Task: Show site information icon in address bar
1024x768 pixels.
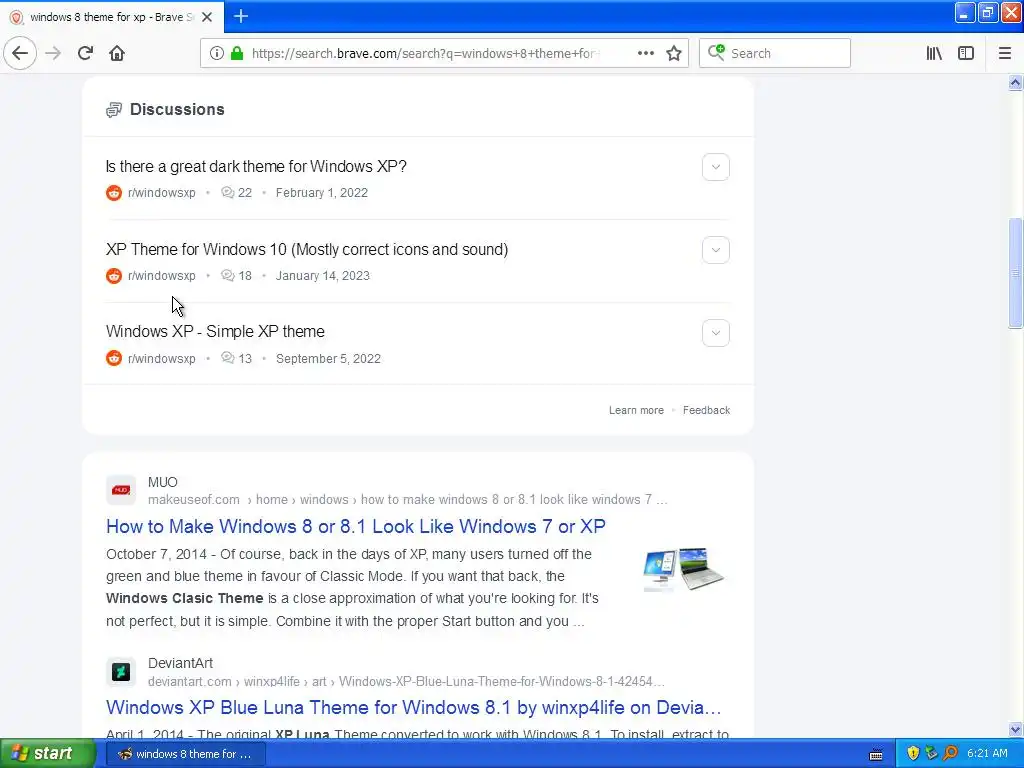Action: click(217, 54)
